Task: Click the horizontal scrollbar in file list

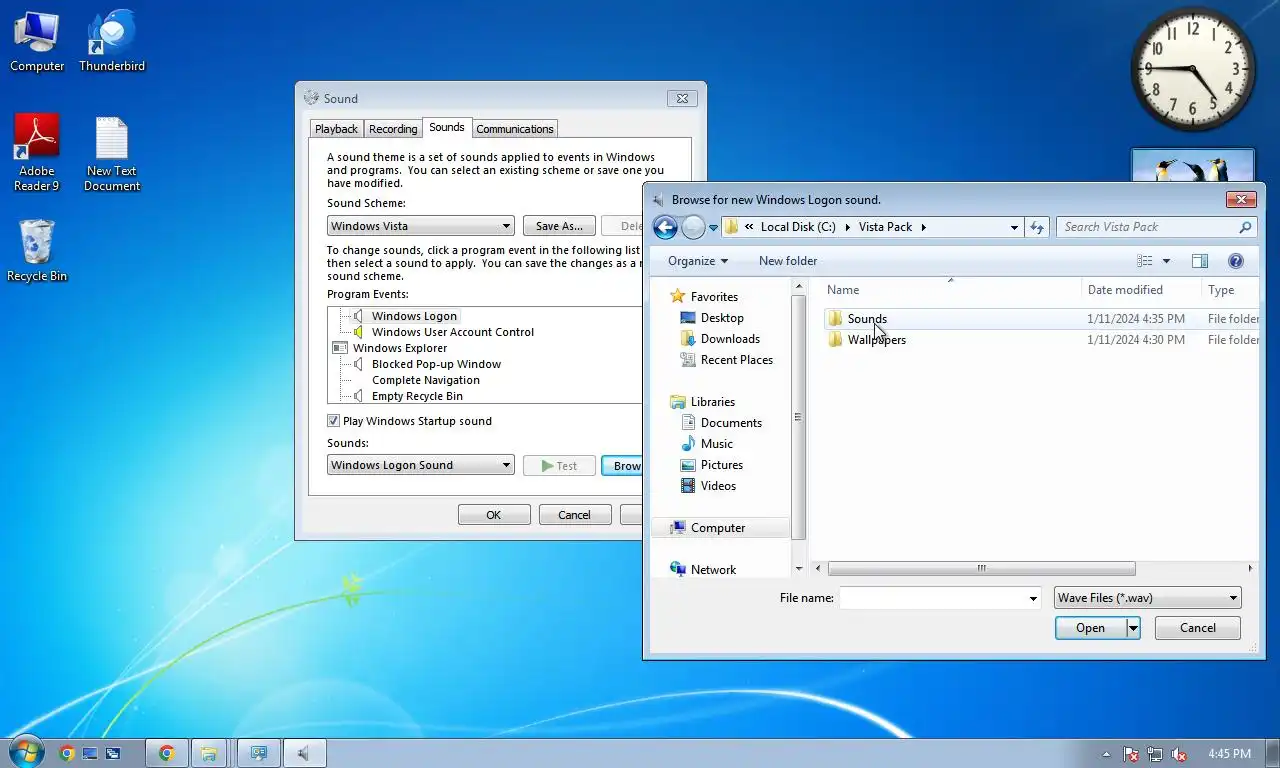Action: [x=981, y=568]
